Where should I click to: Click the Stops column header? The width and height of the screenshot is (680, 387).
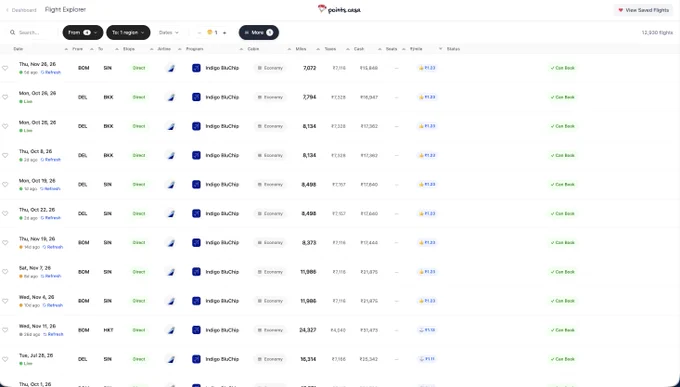[x=129, y=49]
